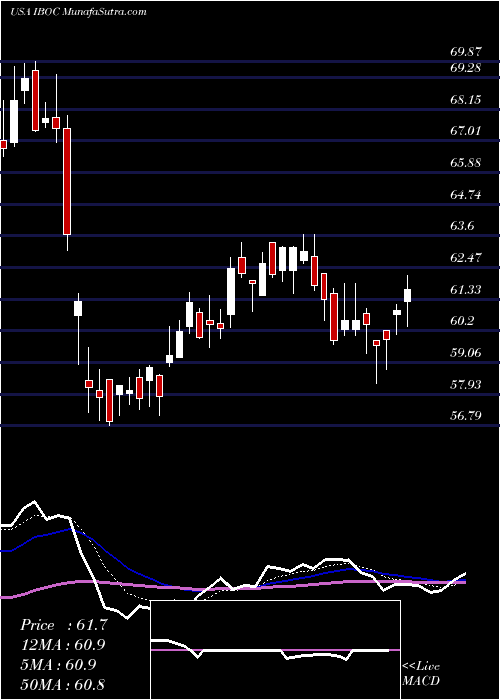The width and height of the screenshot is (500, 700).
Task: Select the 60.2 price level label
Action: pos(462,321)
